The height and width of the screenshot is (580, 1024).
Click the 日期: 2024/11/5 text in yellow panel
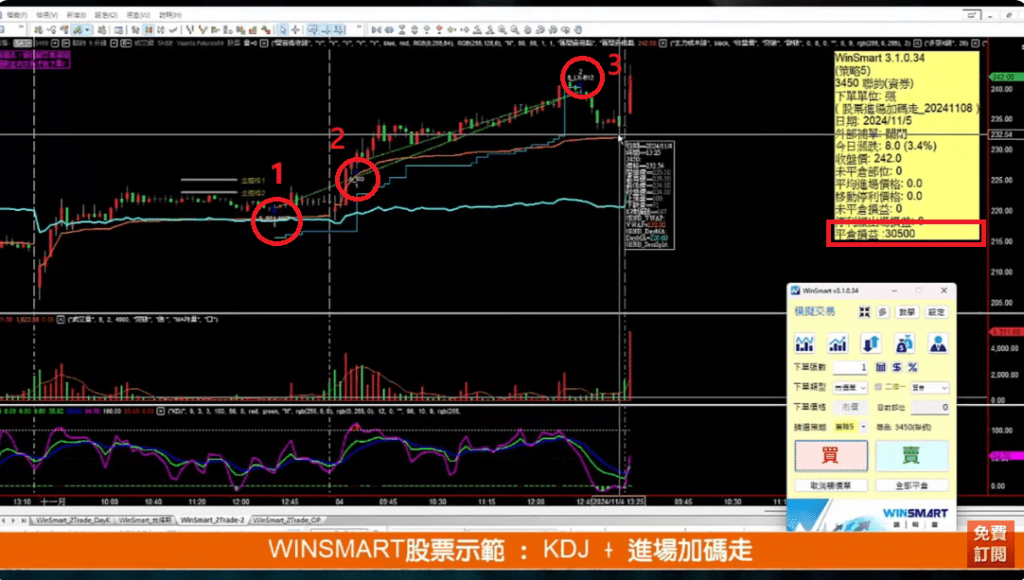[x=873, y=121]
